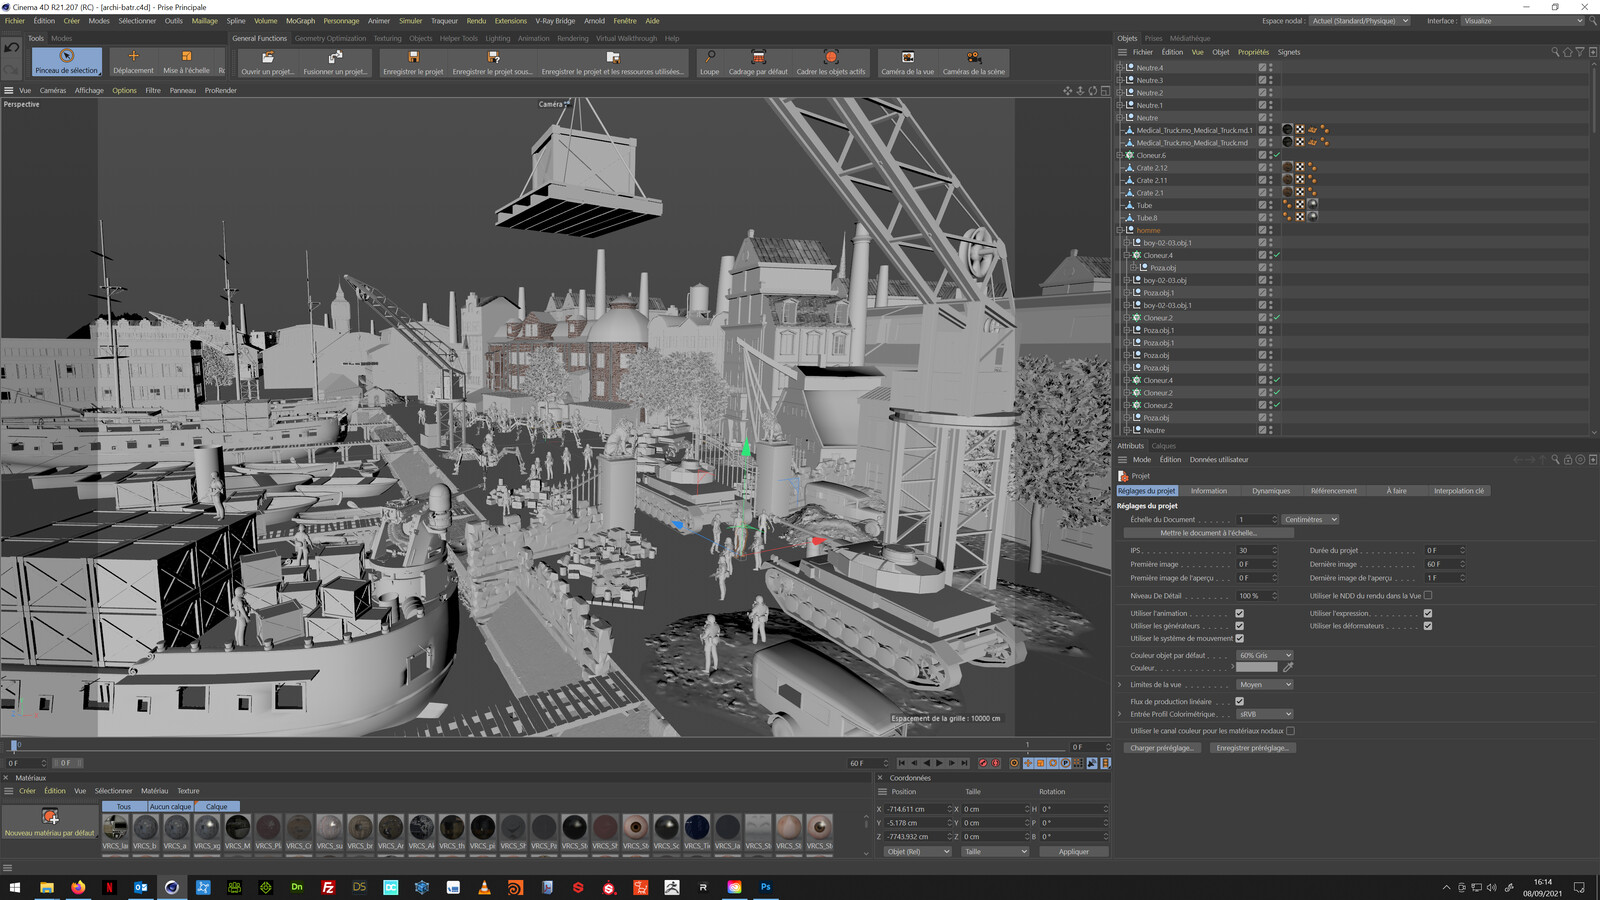Click the search icon in Attributs panel

1555,460
